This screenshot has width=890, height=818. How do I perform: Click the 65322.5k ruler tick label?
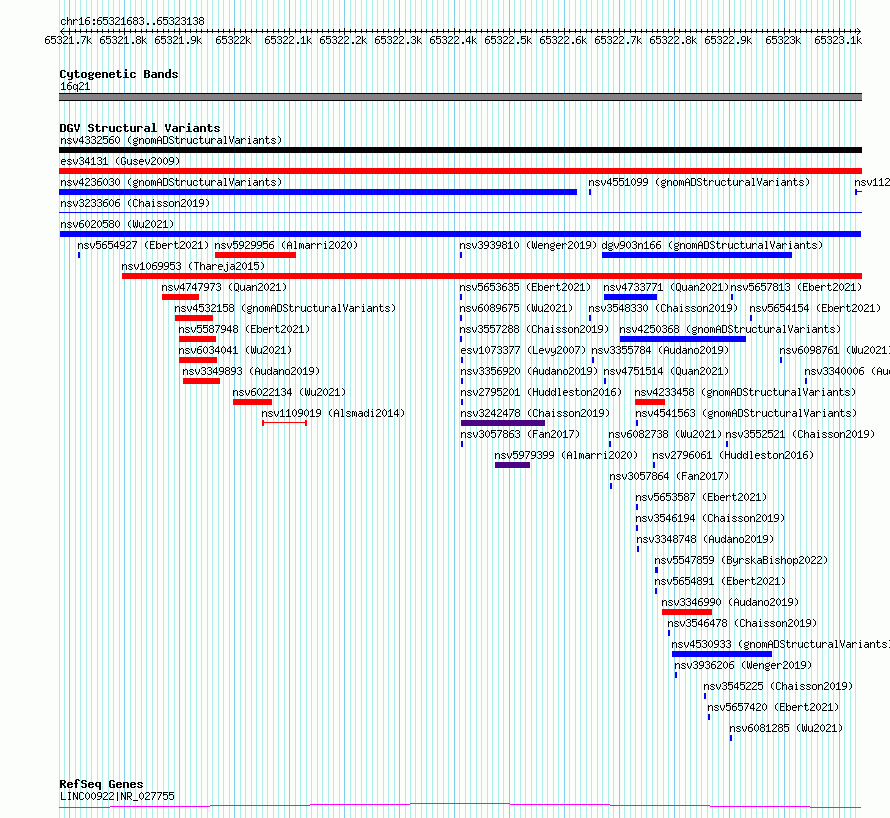point(508,40)
